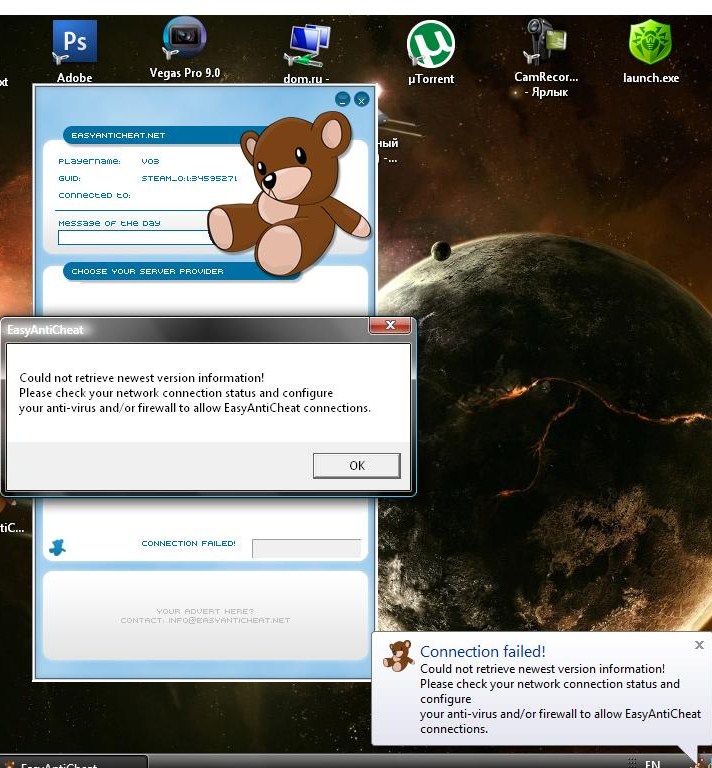Run the launch.exe desktop icon

pyautogui.click(x=651, y=49)
